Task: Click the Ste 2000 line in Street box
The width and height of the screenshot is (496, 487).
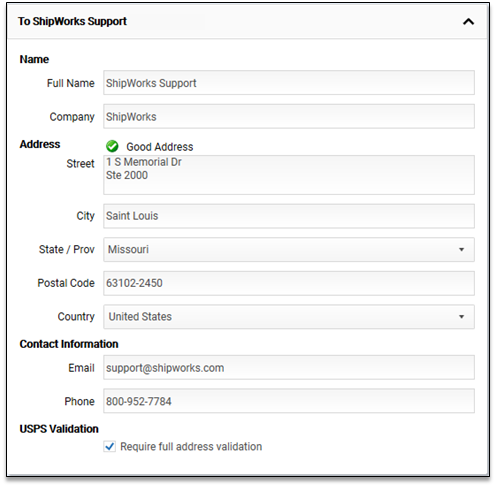Action: pyautogui.click(x=127, y=175)
